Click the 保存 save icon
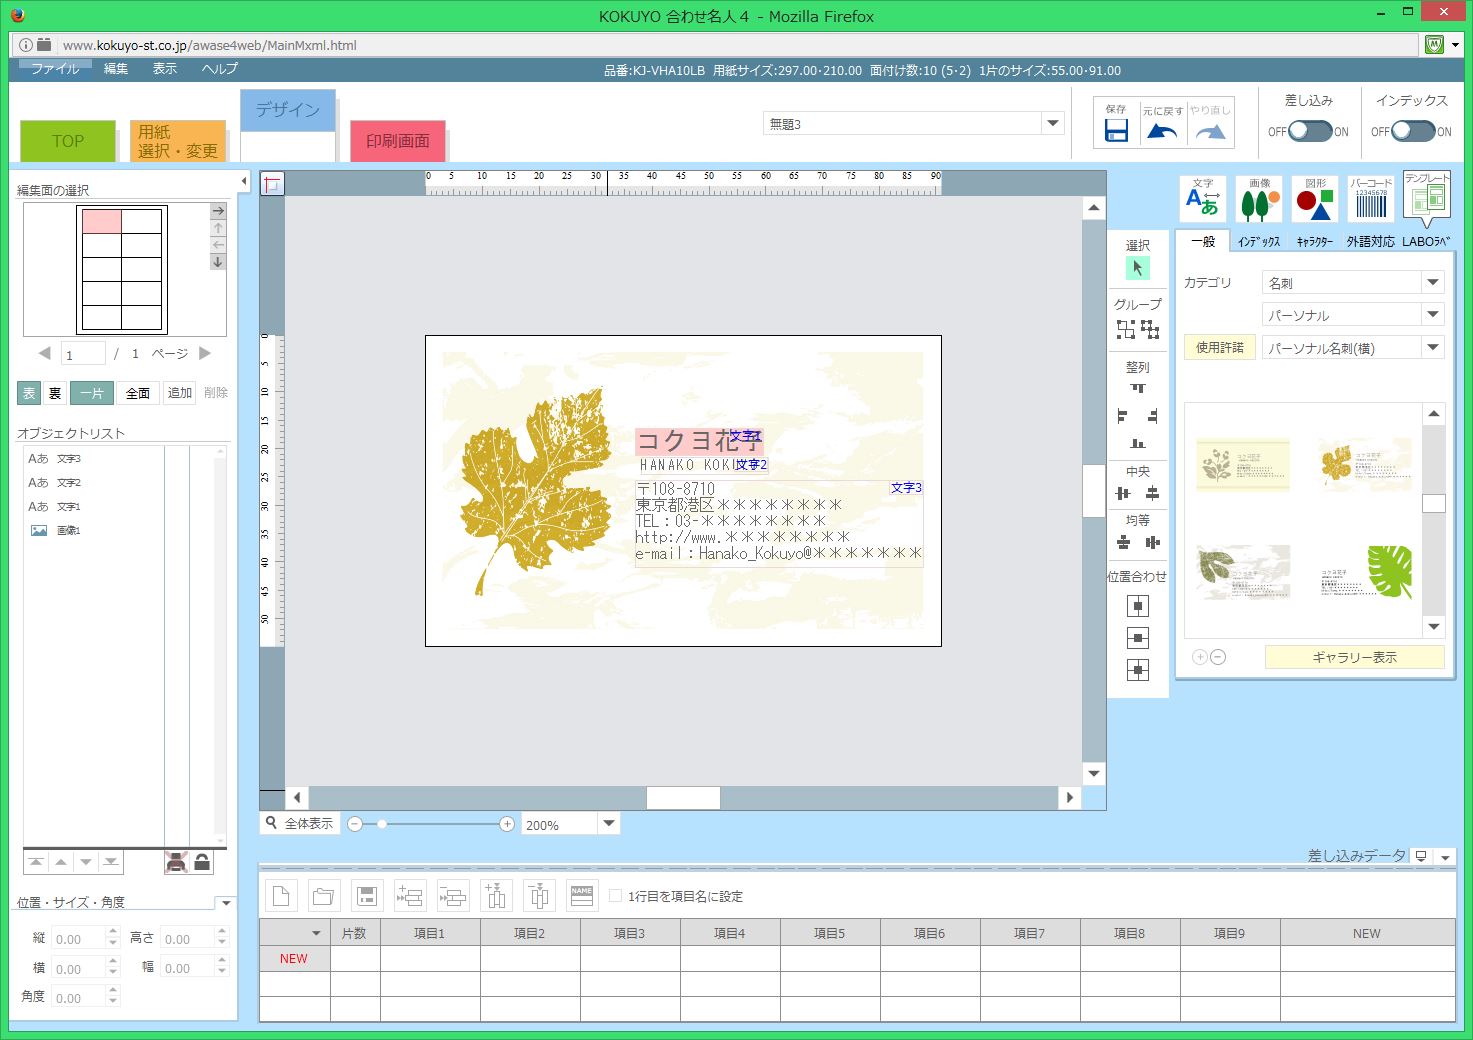Screen dimensions: 1473x1040 pyautogui.click(x=1116, y=130)
